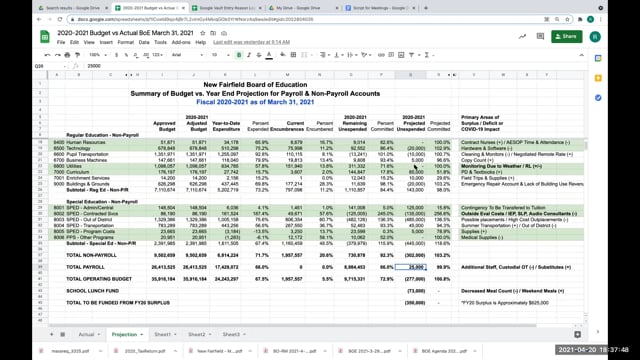Viewport: 640px width, 360px height.
Task: Click the cell name box
Action: click(x=50, y=66)
